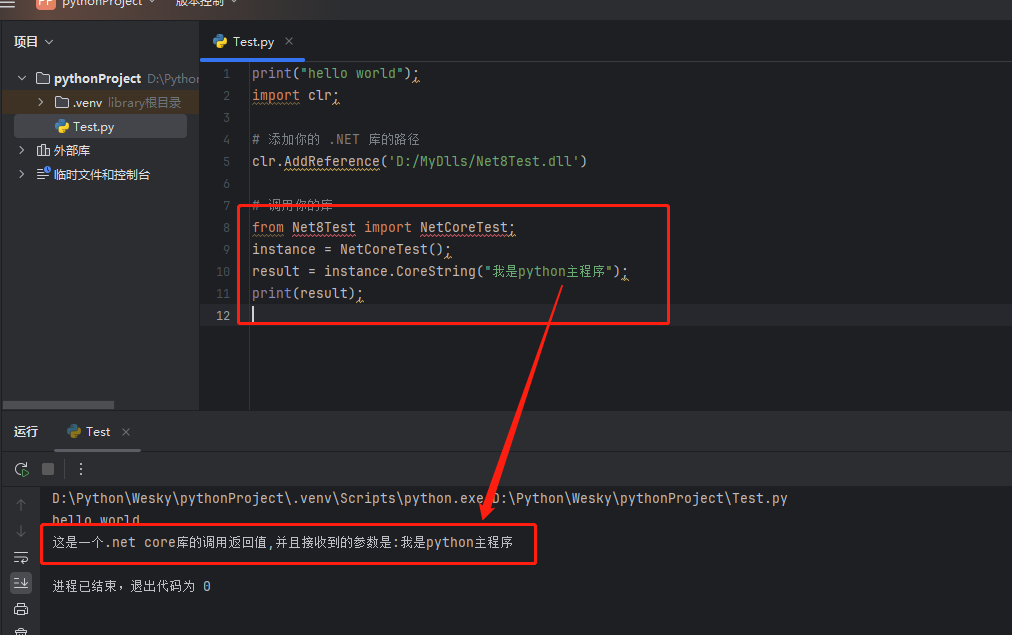Expand the 临时文件和控制台 node

(x=22, y=174)
